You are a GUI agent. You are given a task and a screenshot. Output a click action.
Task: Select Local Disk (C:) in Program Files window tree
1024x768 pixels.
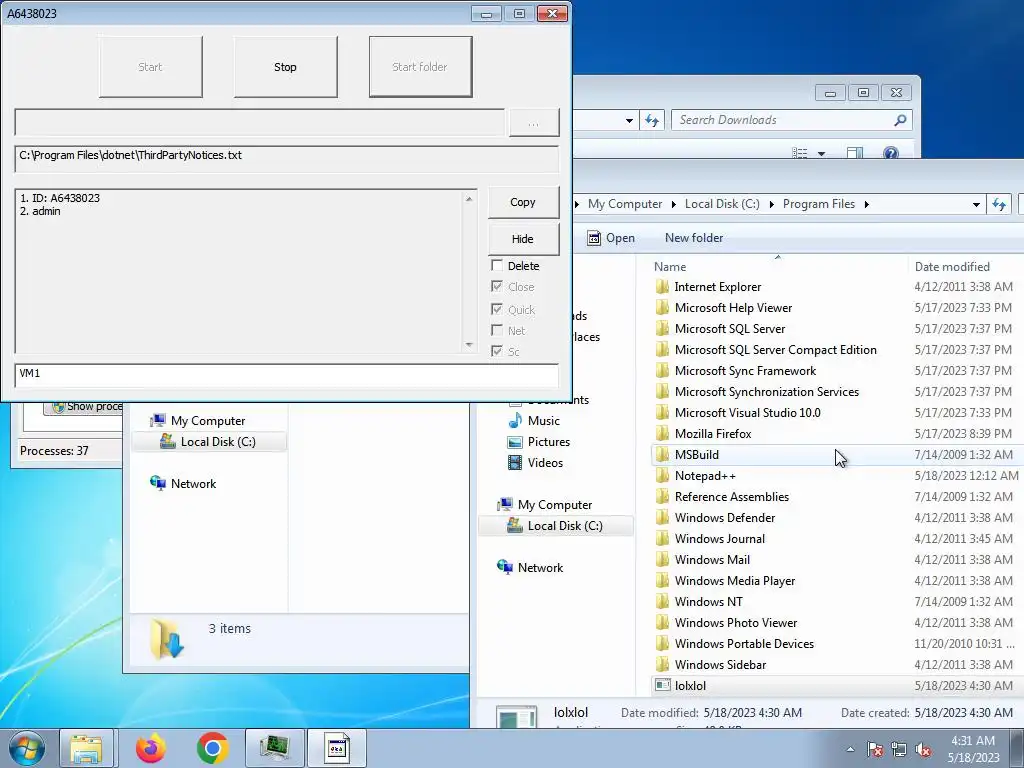pos(555,526)
